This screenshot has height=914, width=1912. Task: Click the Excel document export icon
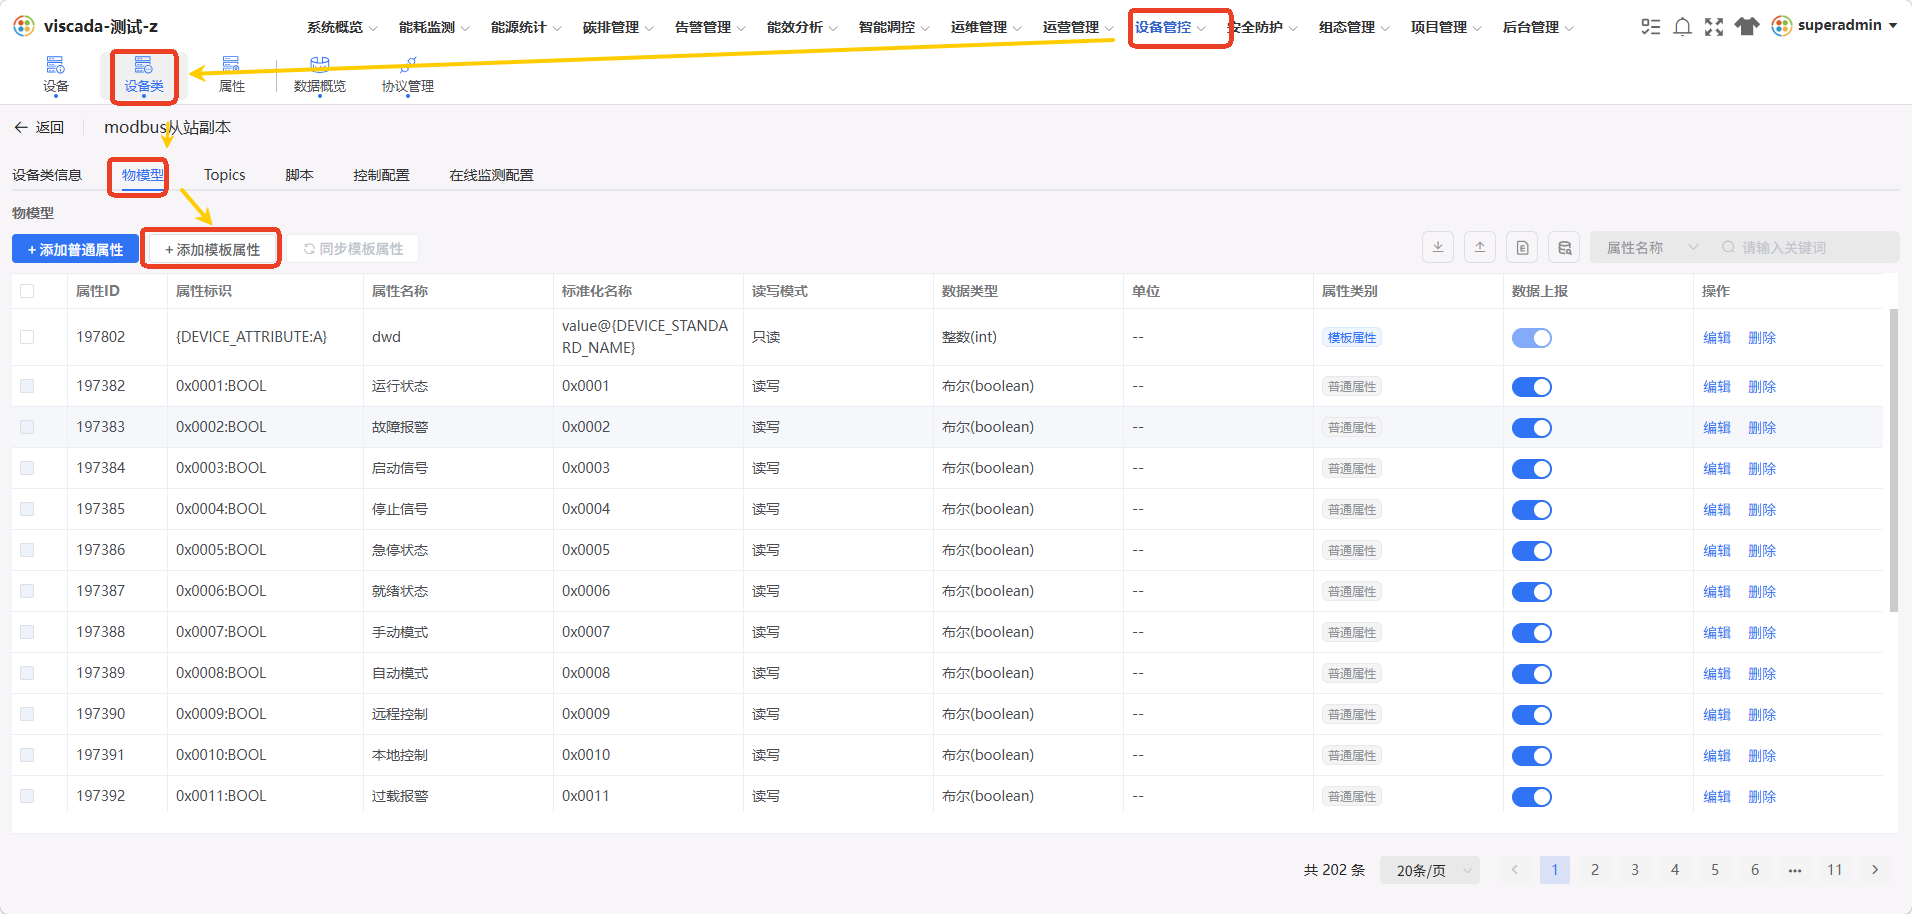(1522, 247)
